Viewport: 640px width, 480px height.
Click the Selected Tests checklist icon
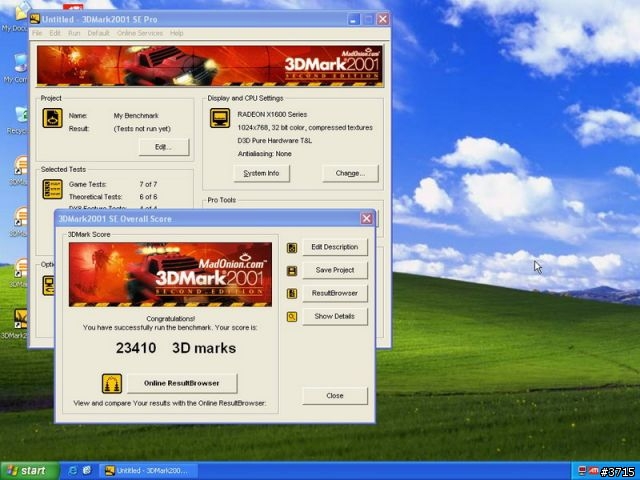point(53,189)
